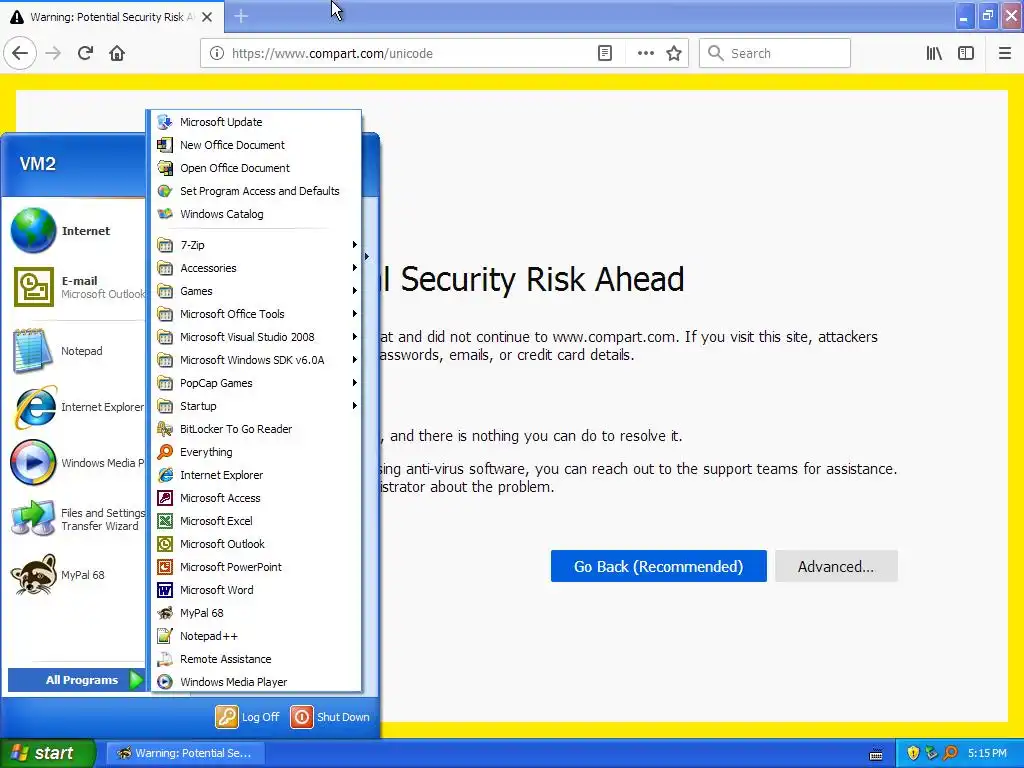Expand the PopCap Games submenu
Image resolution: width=1024 pixels, height=768 pixels.
click(x=257, y=383)
